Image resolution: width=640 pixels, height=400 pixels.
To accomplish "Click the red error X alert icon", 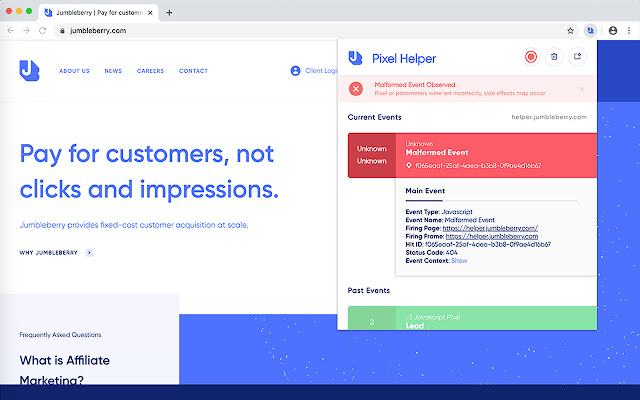I will click(x=356, y=89).
